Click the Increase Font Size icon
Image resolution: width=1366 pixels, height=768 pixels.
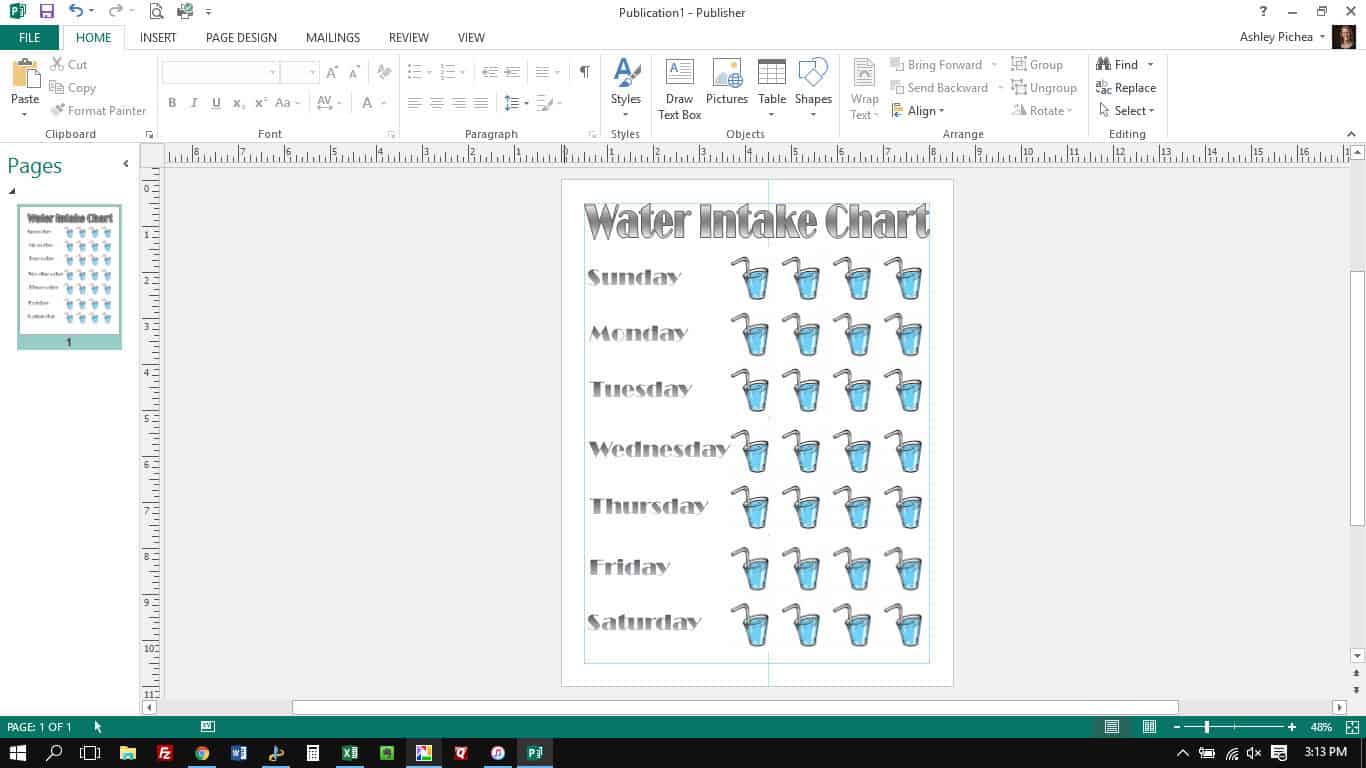click(332, 72)
